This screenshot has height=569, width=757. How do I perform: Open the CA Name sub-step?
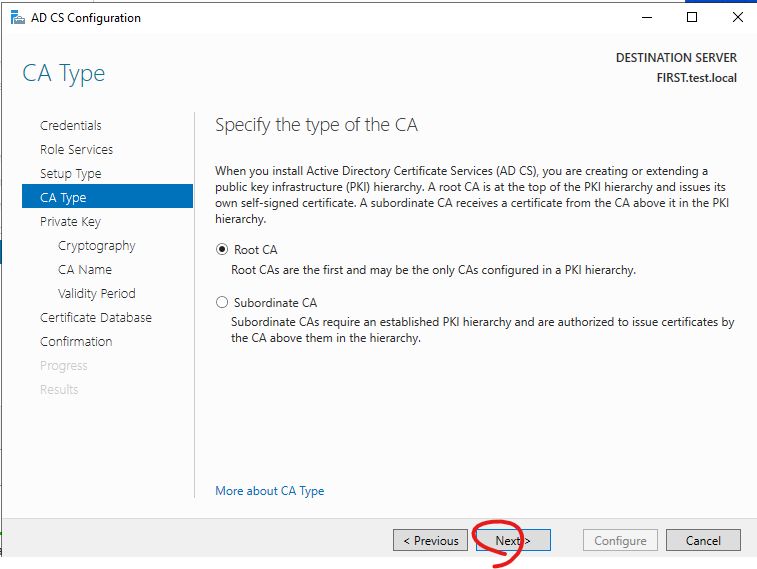(x=84, y=269)
